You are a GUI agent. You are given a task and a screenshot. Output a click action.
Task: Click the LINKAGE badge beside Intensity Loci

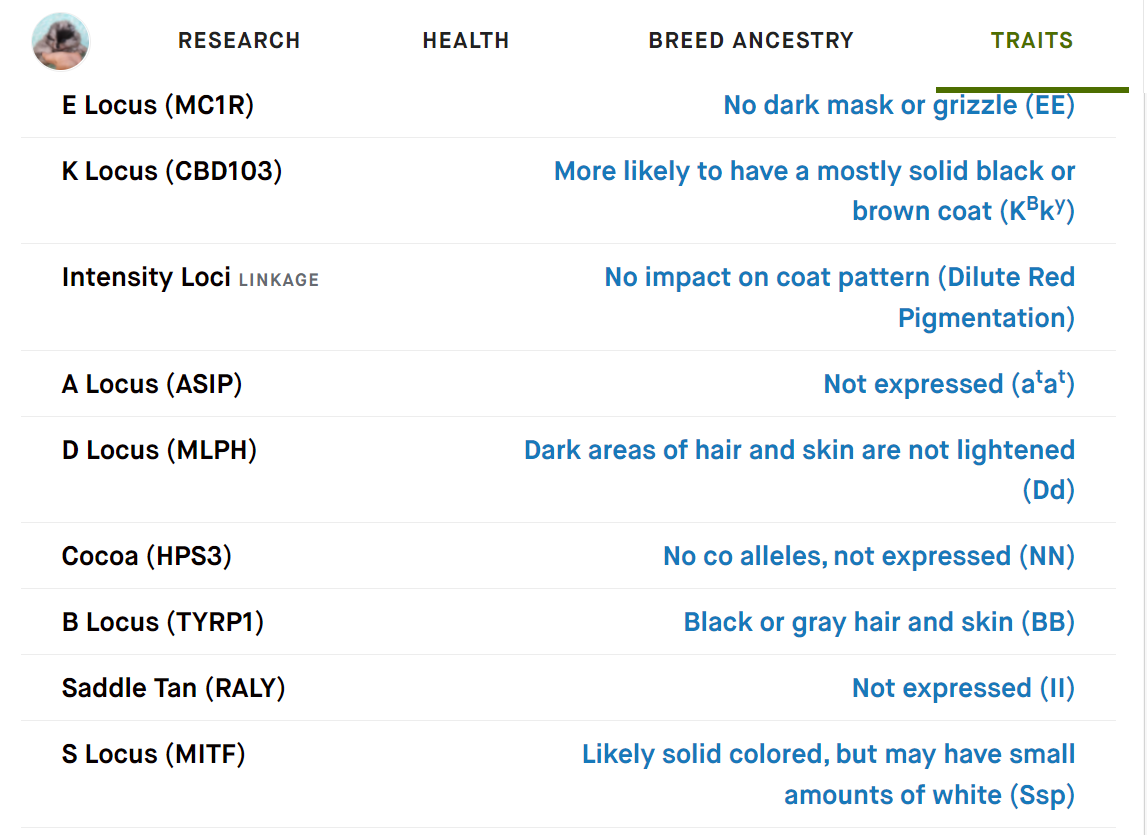click(279, 280)
